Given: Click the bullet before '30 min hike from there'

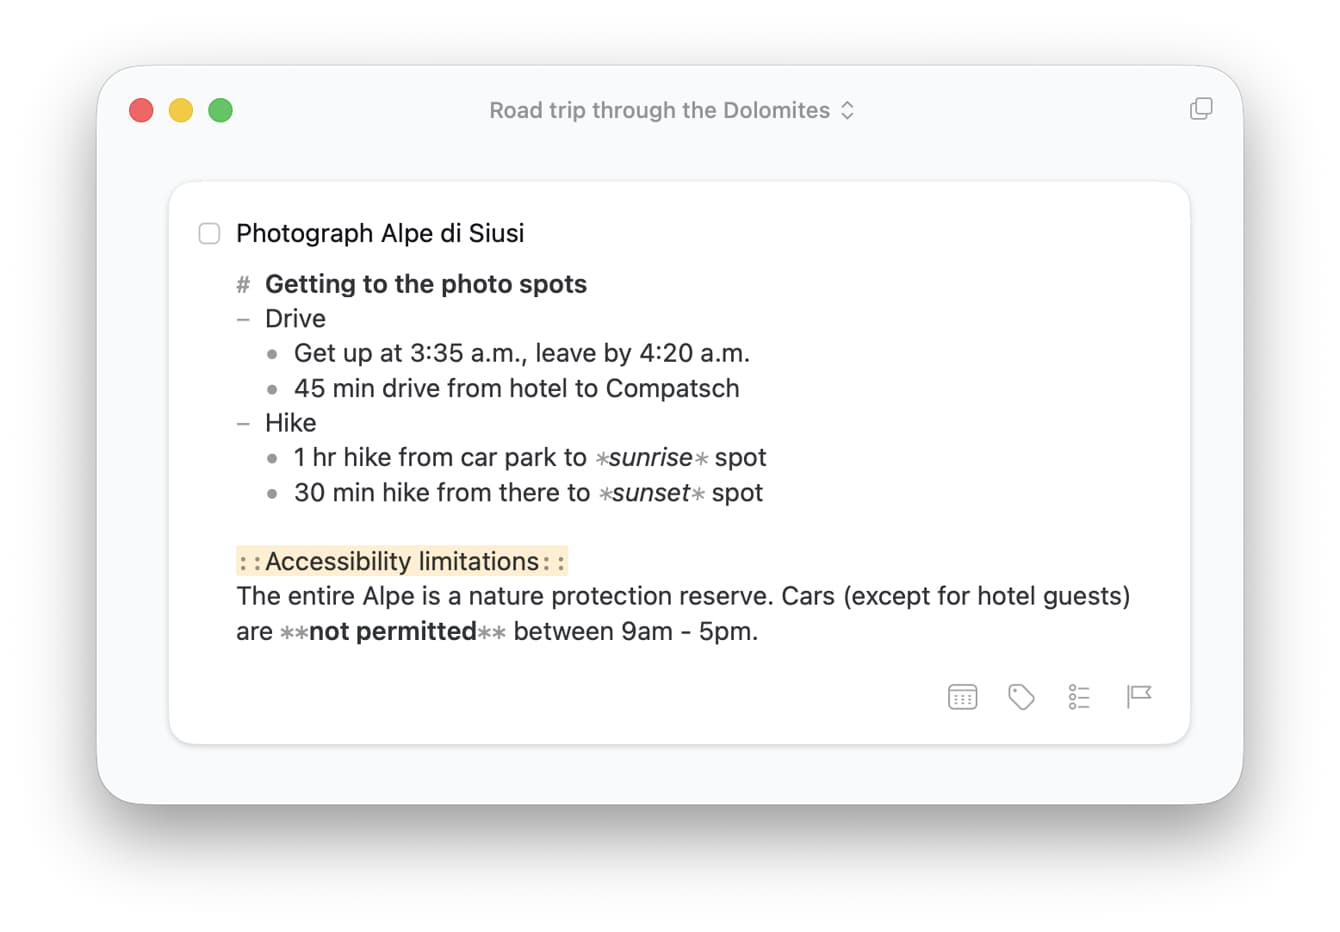Looking at the screenshot, I should tap(271, 493).
